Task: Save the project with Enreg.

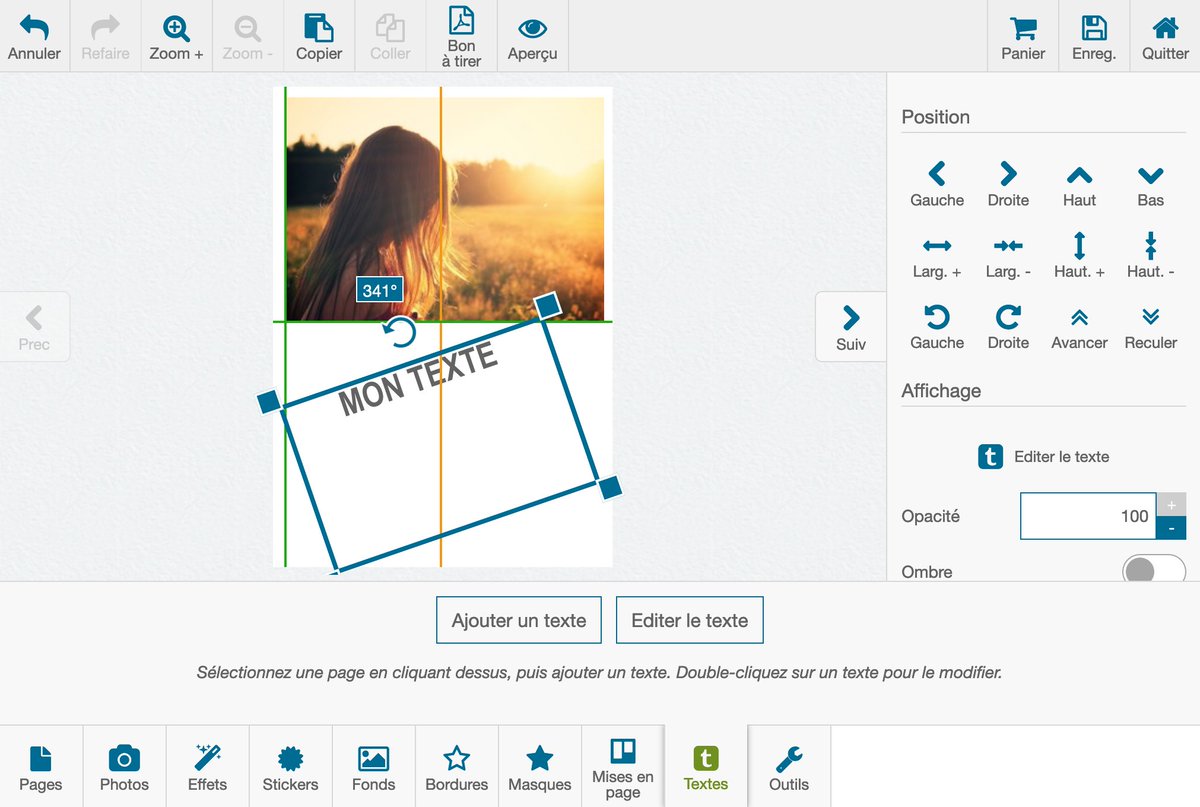Action: click(1093, 35)
